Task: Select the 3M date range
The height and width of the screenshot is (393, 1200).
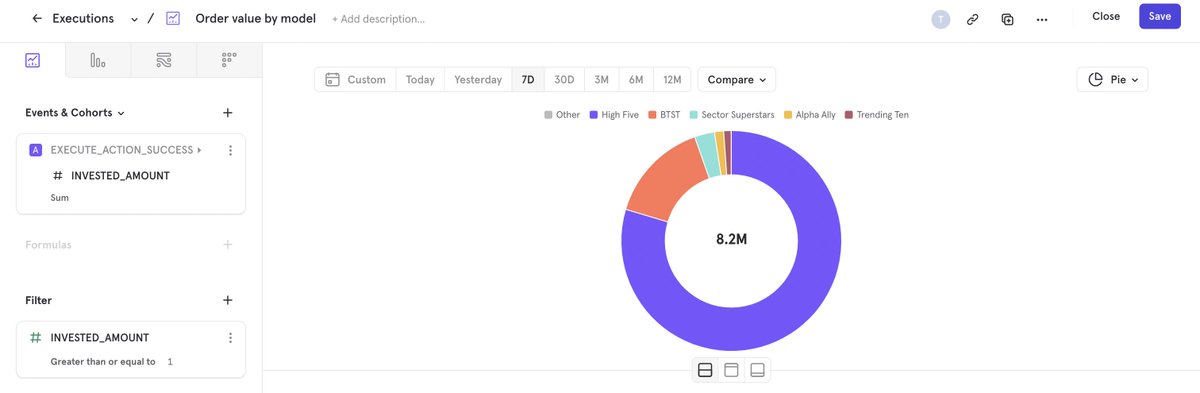Action: click(x=601, y=79)
